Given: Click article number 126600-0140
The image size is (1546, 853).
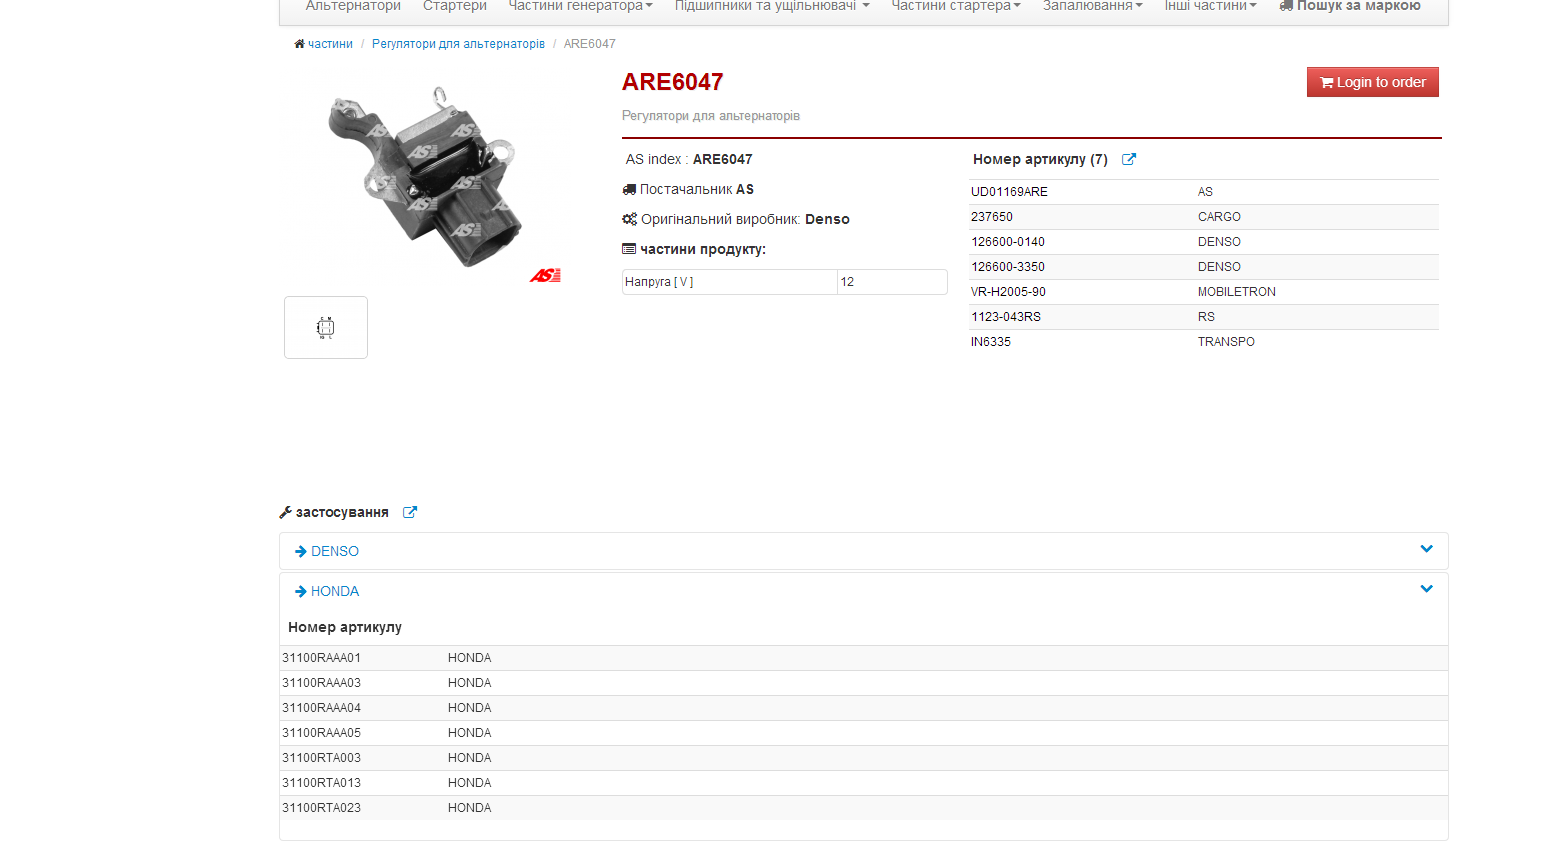Looking at the screenshot, I should click(1008, 242).
